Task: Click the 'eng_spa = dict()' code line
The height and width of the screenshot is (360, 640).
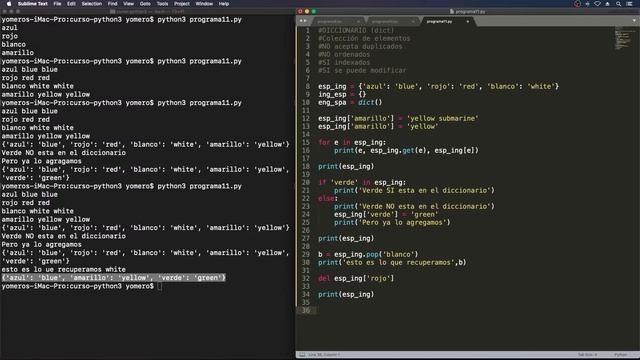Action: point(350,102)
